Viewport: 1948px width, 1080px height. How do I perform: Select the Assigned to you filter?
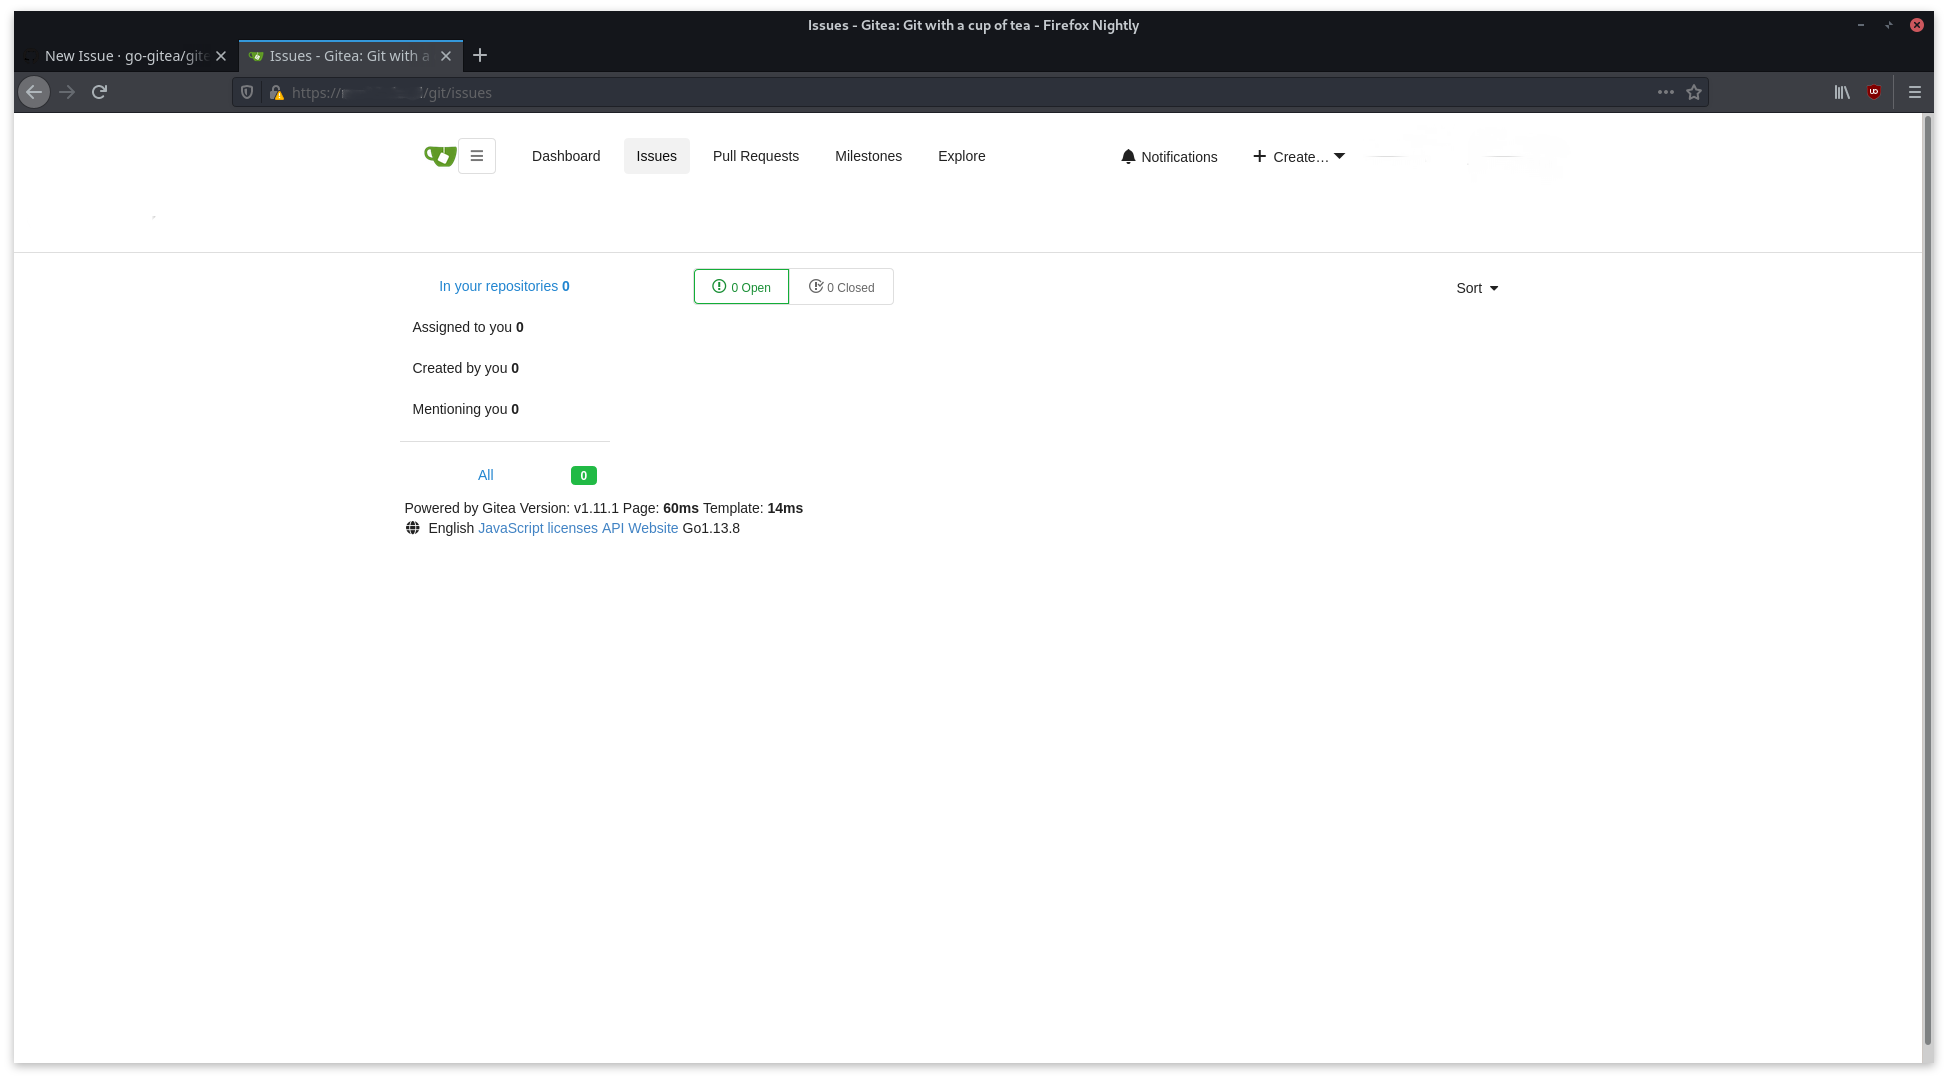click(x=466, y=327)
